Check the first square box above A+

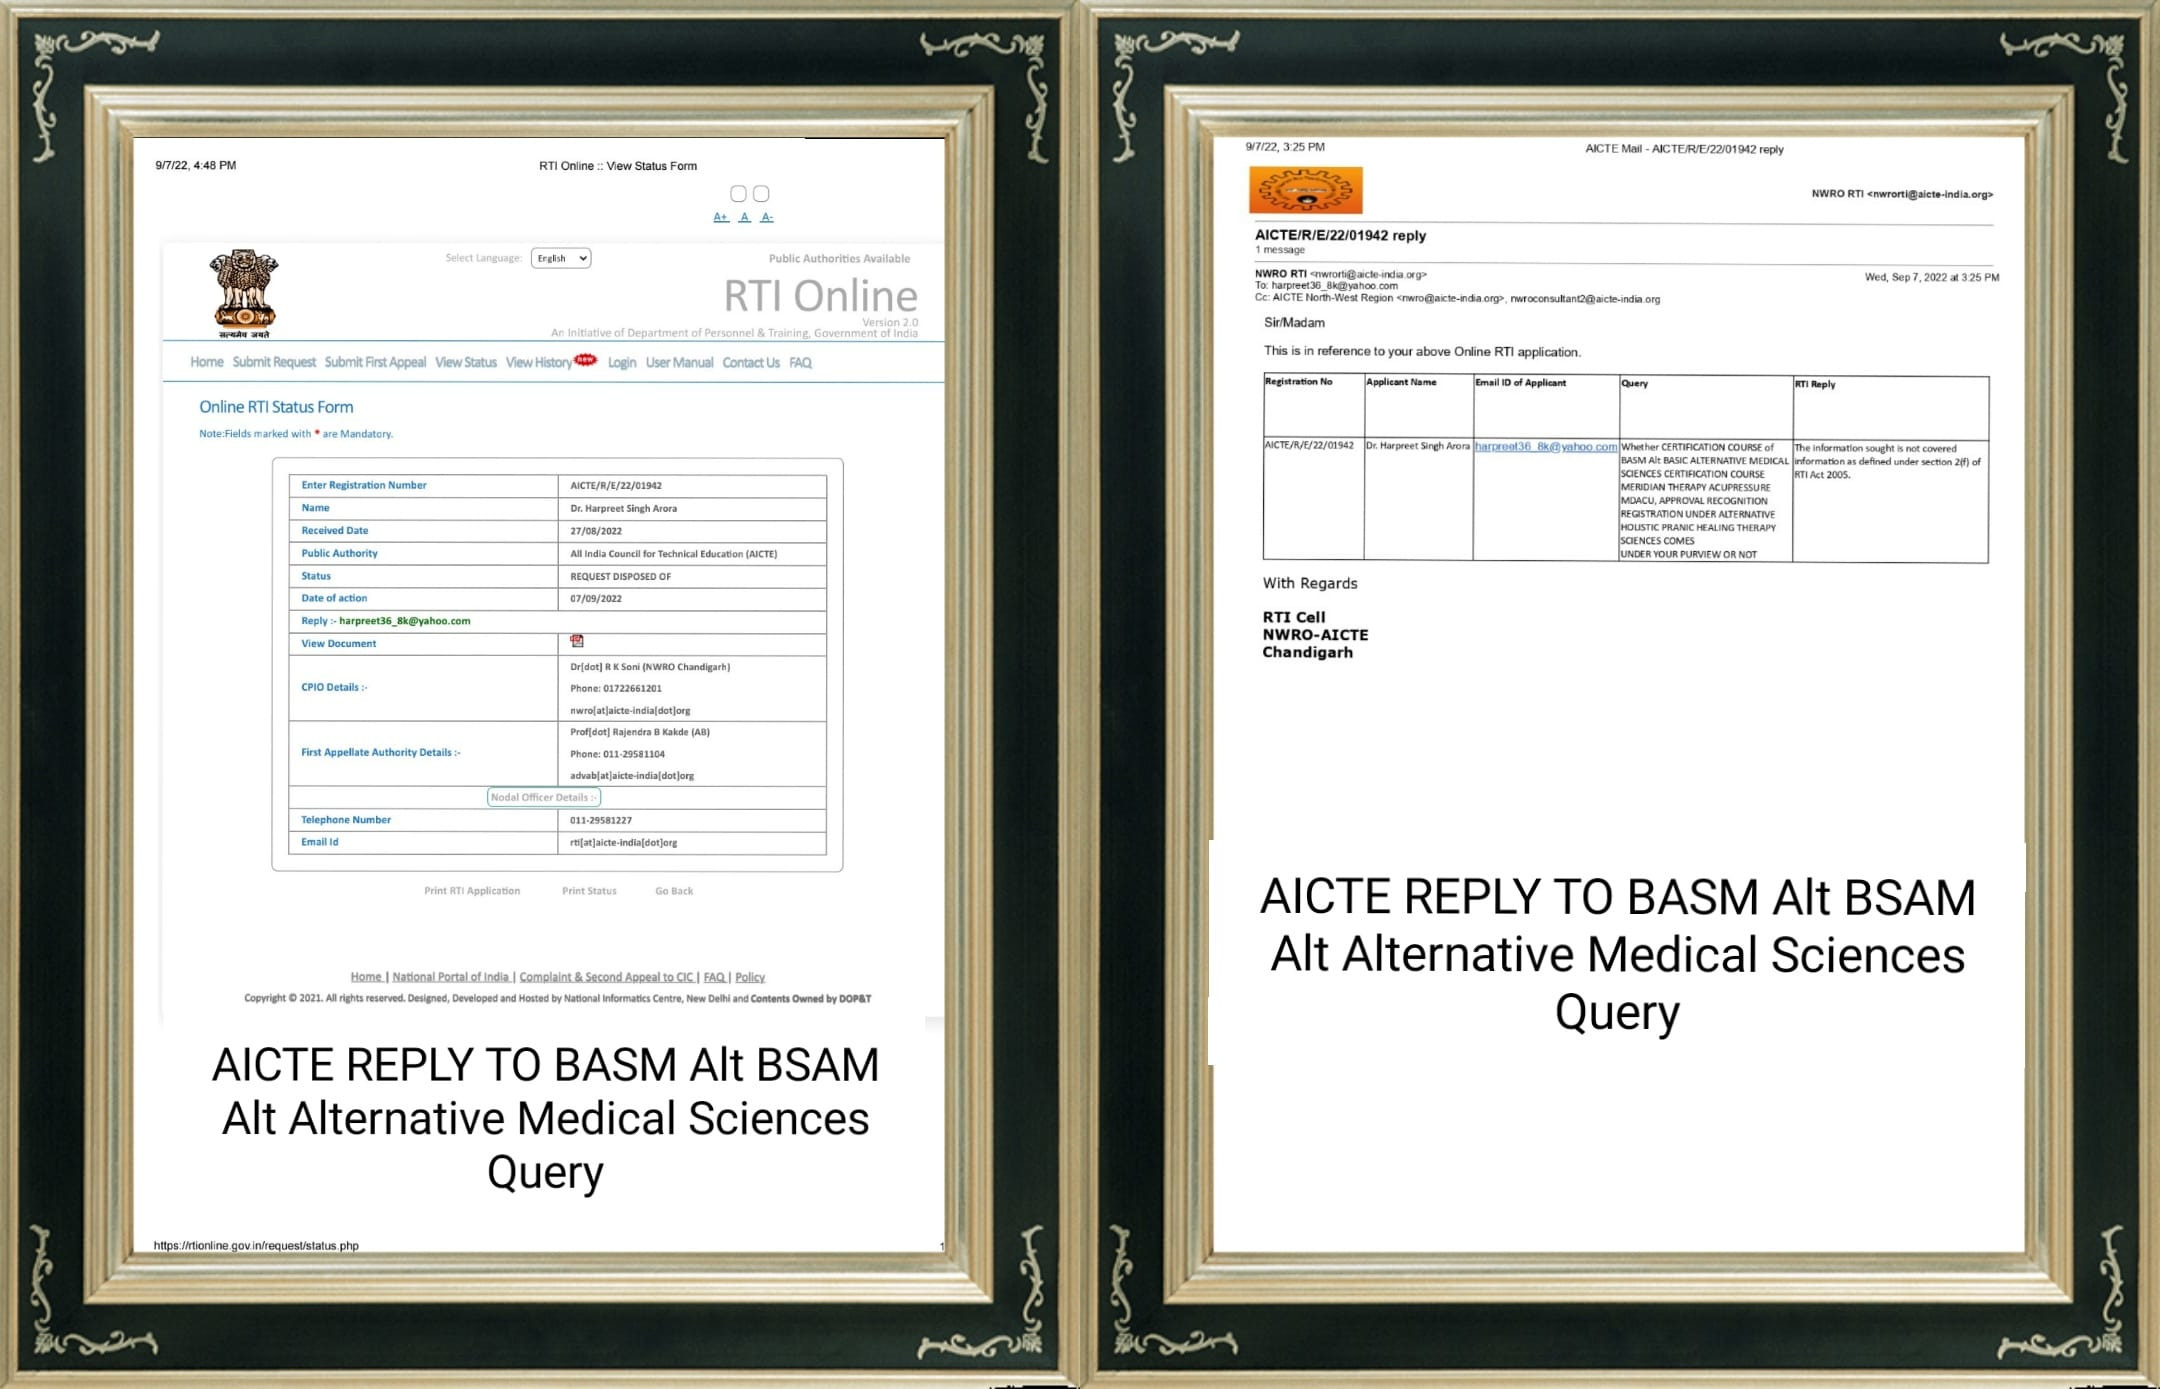click(x=738, y=193)
